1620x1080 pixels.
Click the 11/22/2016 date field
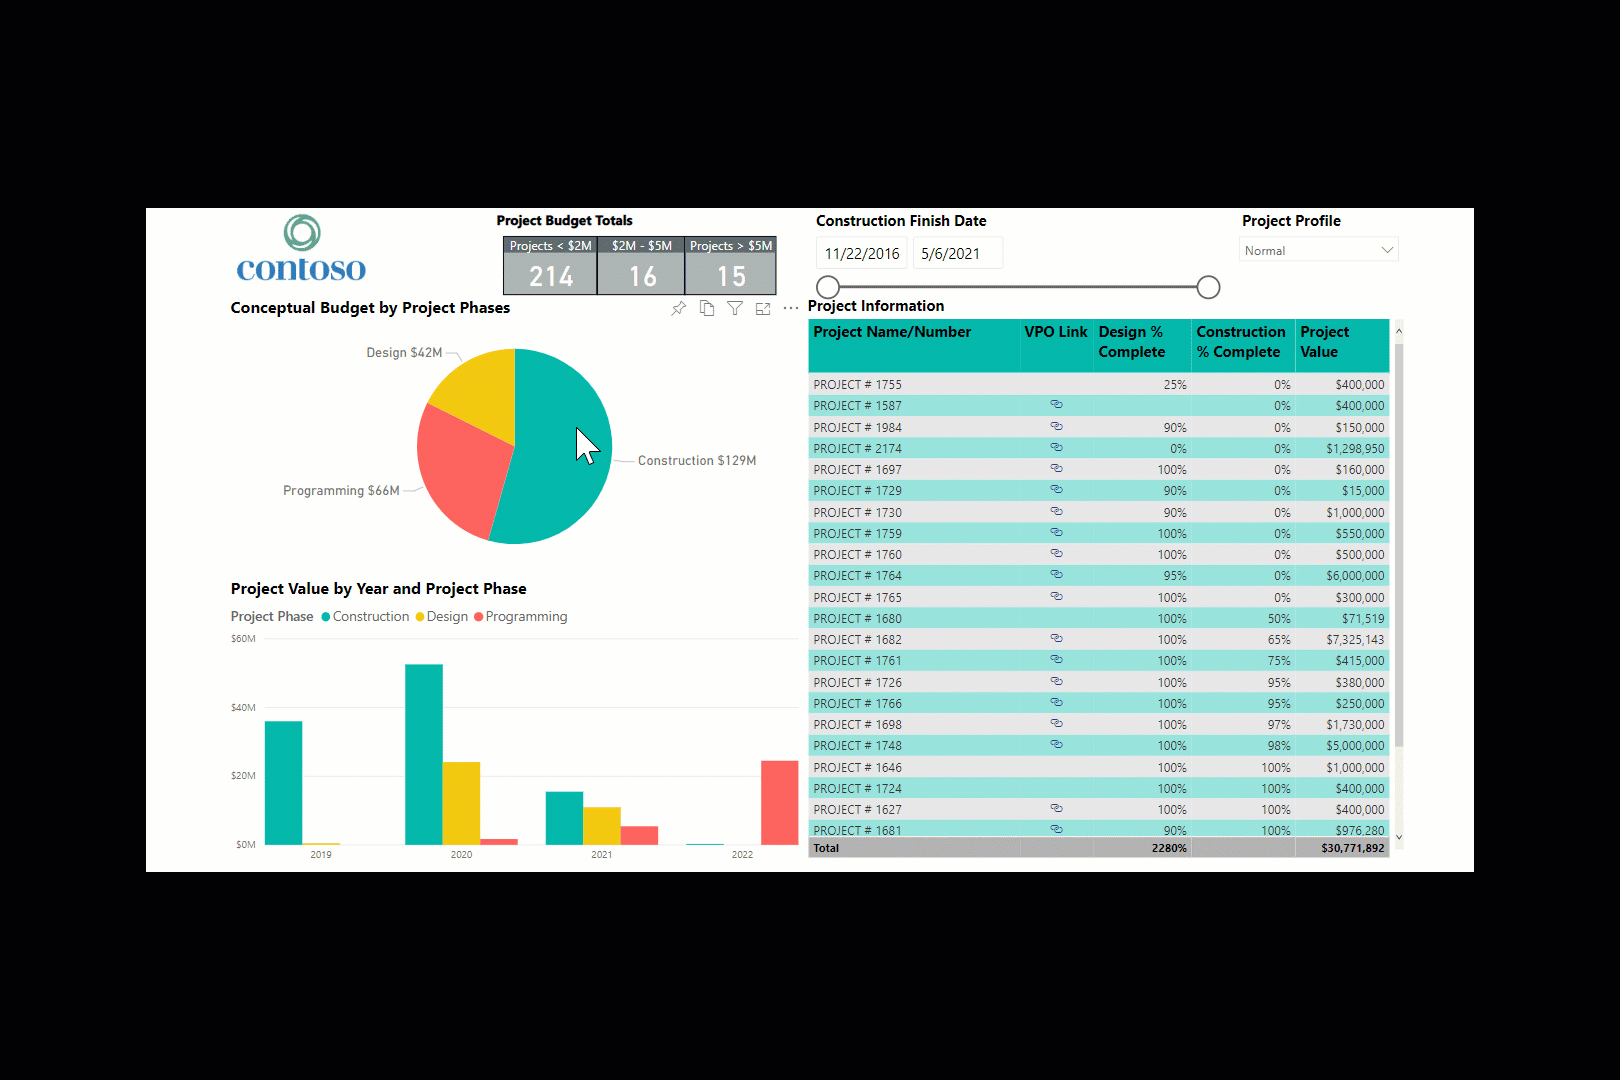[861, 252]
